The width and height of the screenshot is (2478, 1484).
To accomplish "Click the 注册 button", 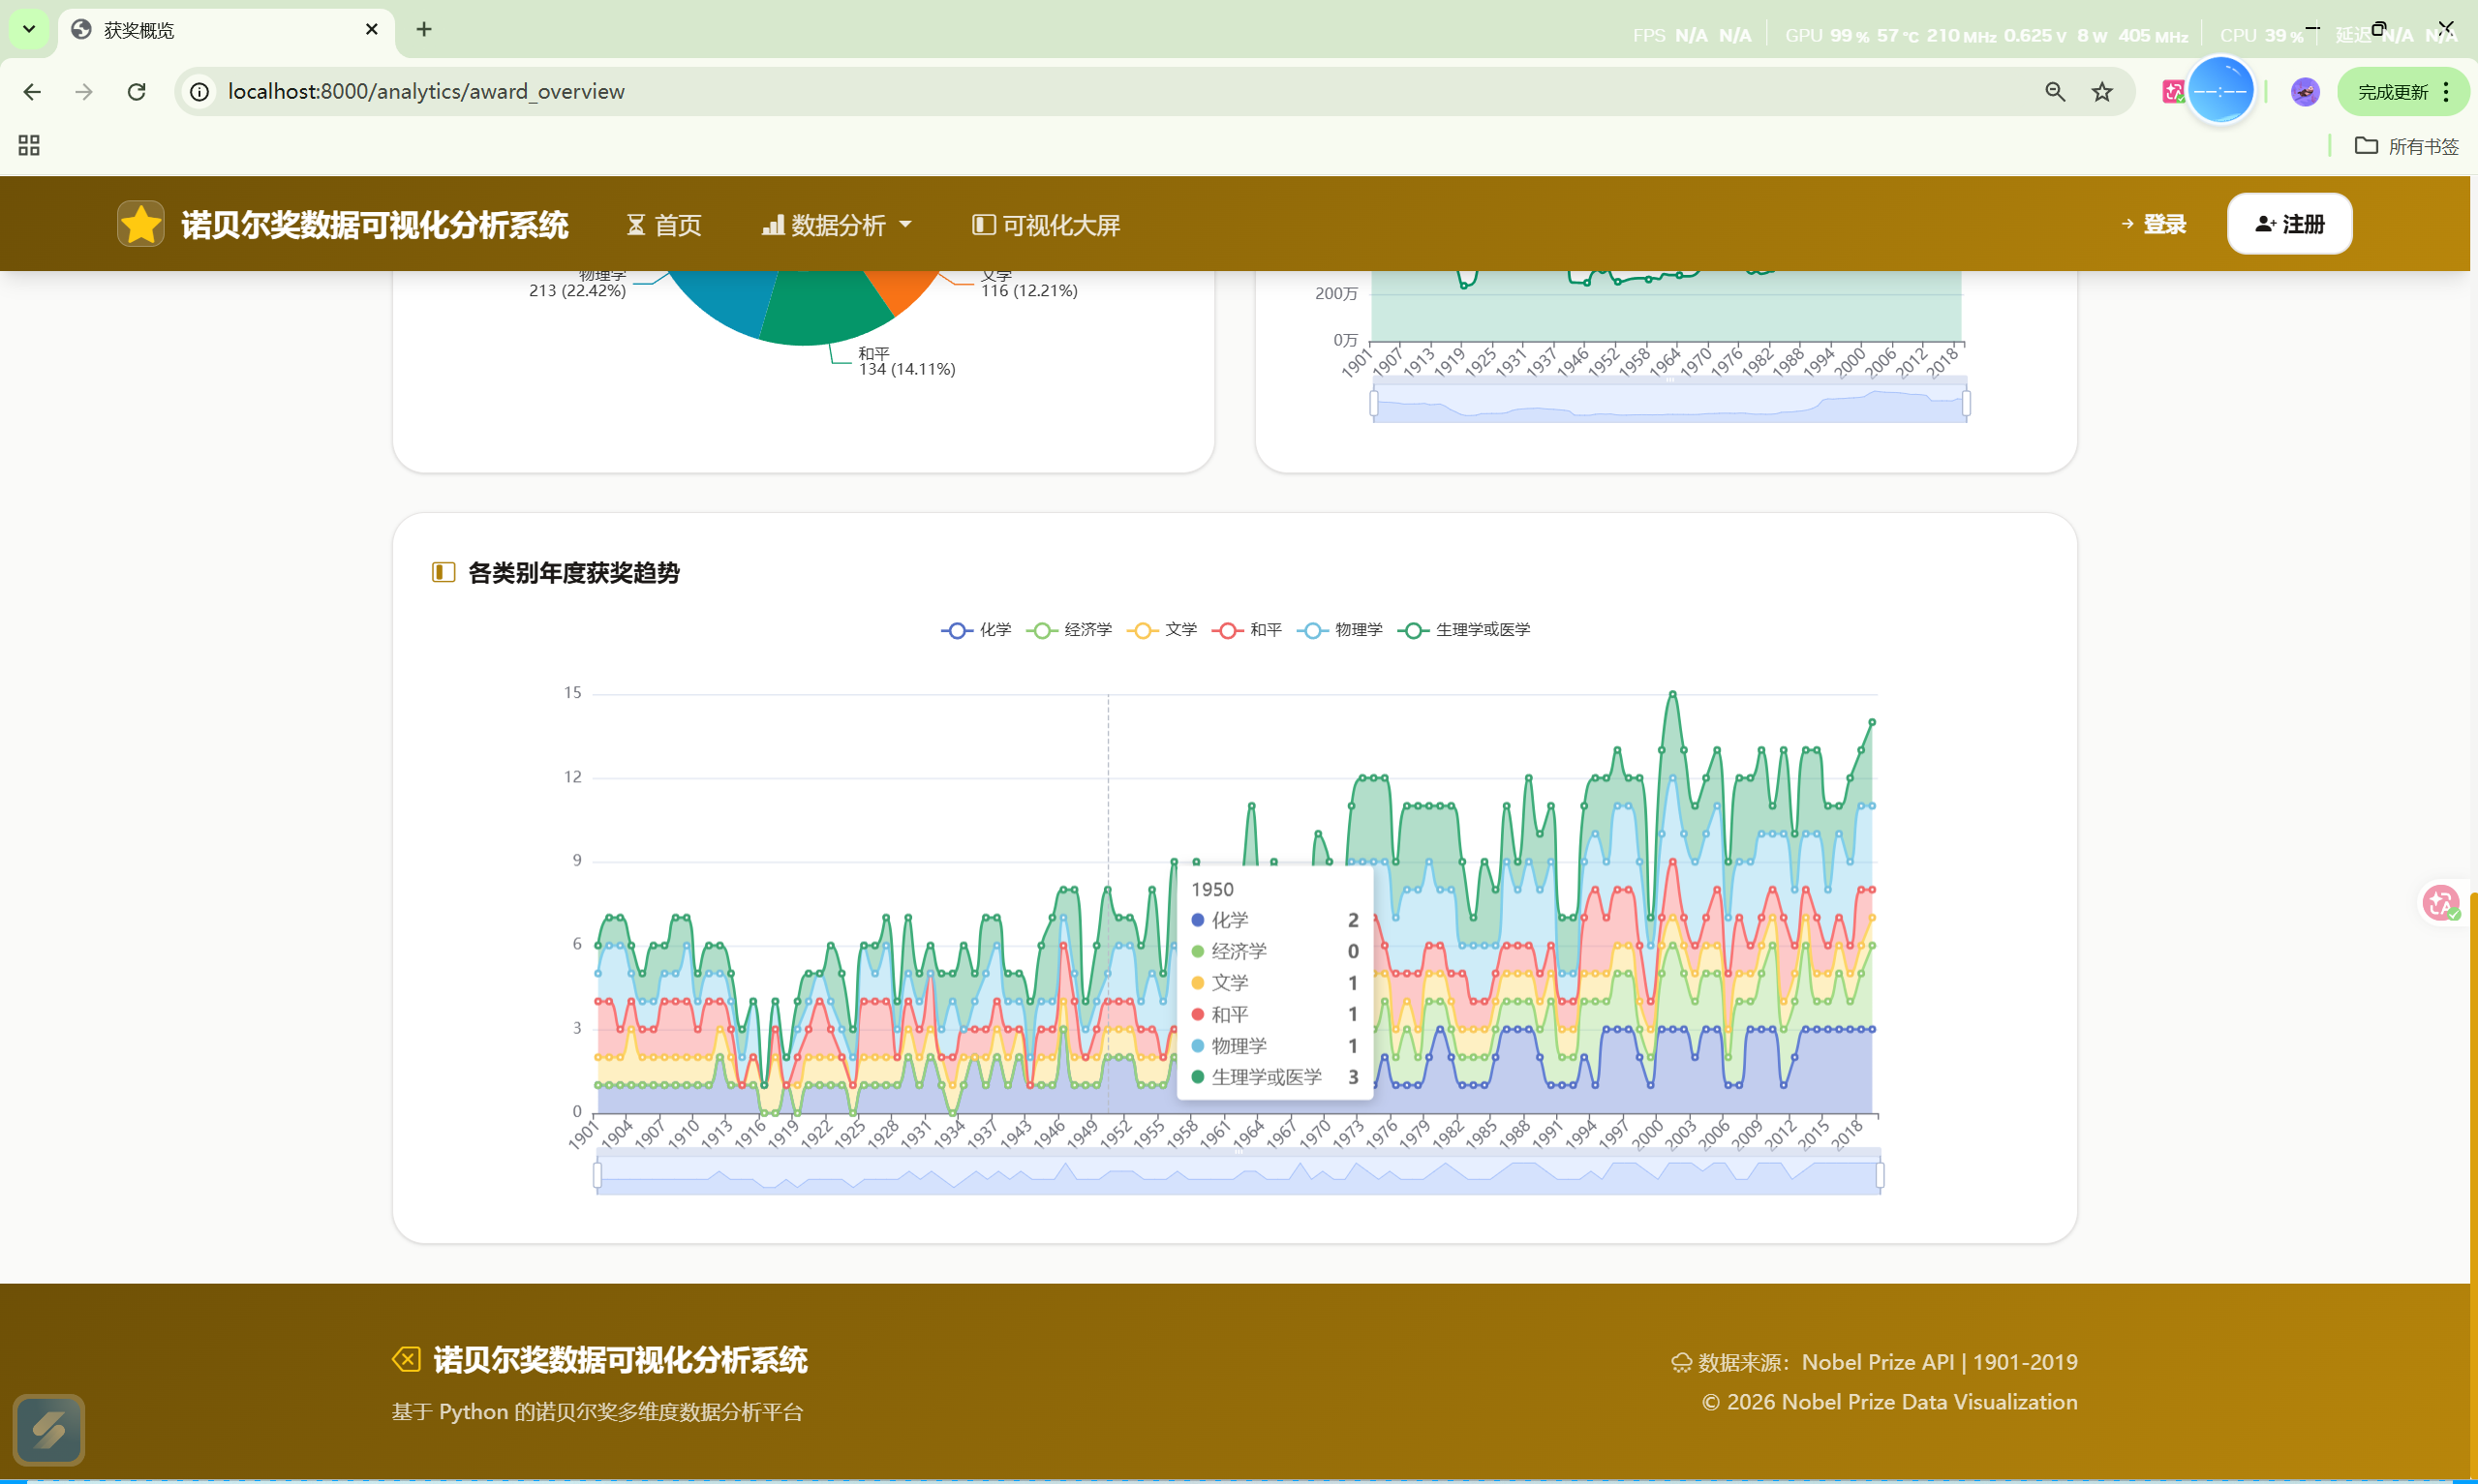I will click(2289, 224).
